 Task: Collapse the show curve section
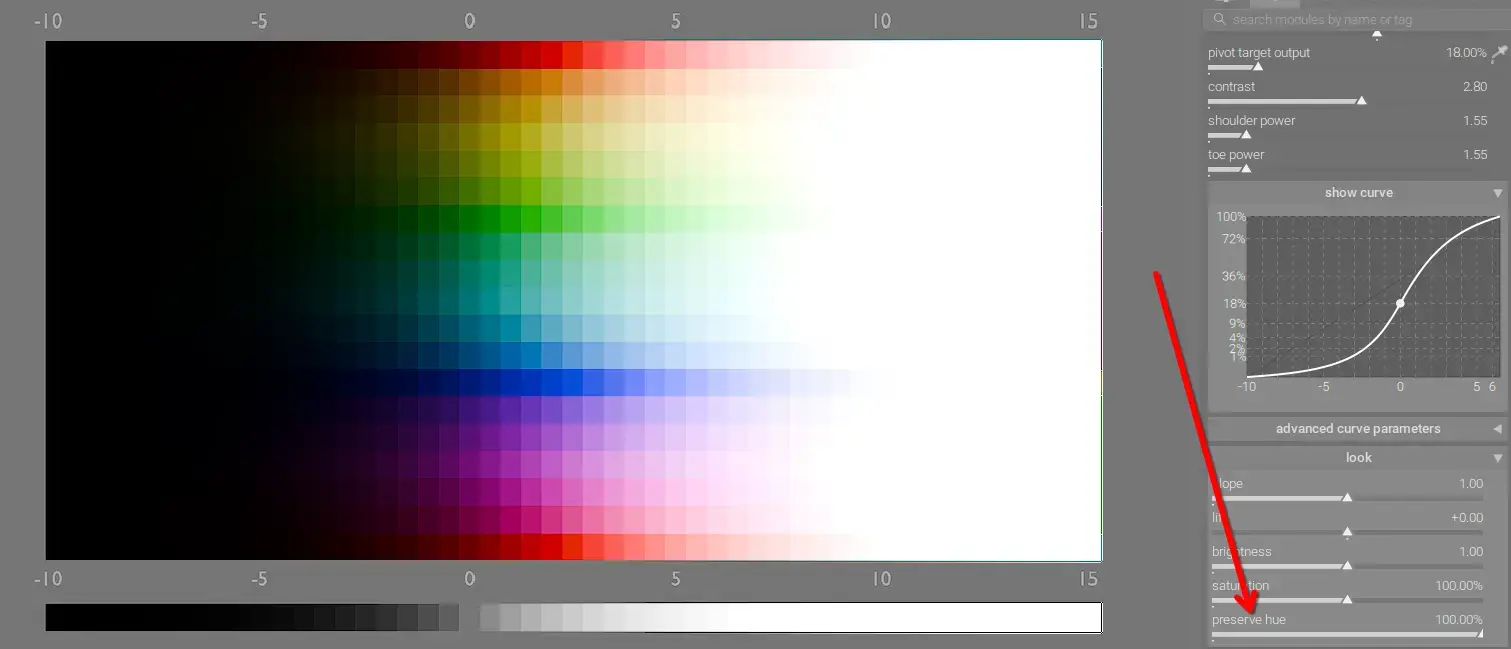tap(1497, 192)
